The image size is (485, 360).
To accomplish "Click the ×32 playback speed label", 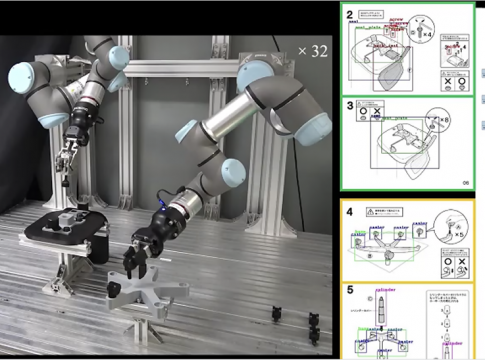I will pyautogui.click(x=313, y=51).
